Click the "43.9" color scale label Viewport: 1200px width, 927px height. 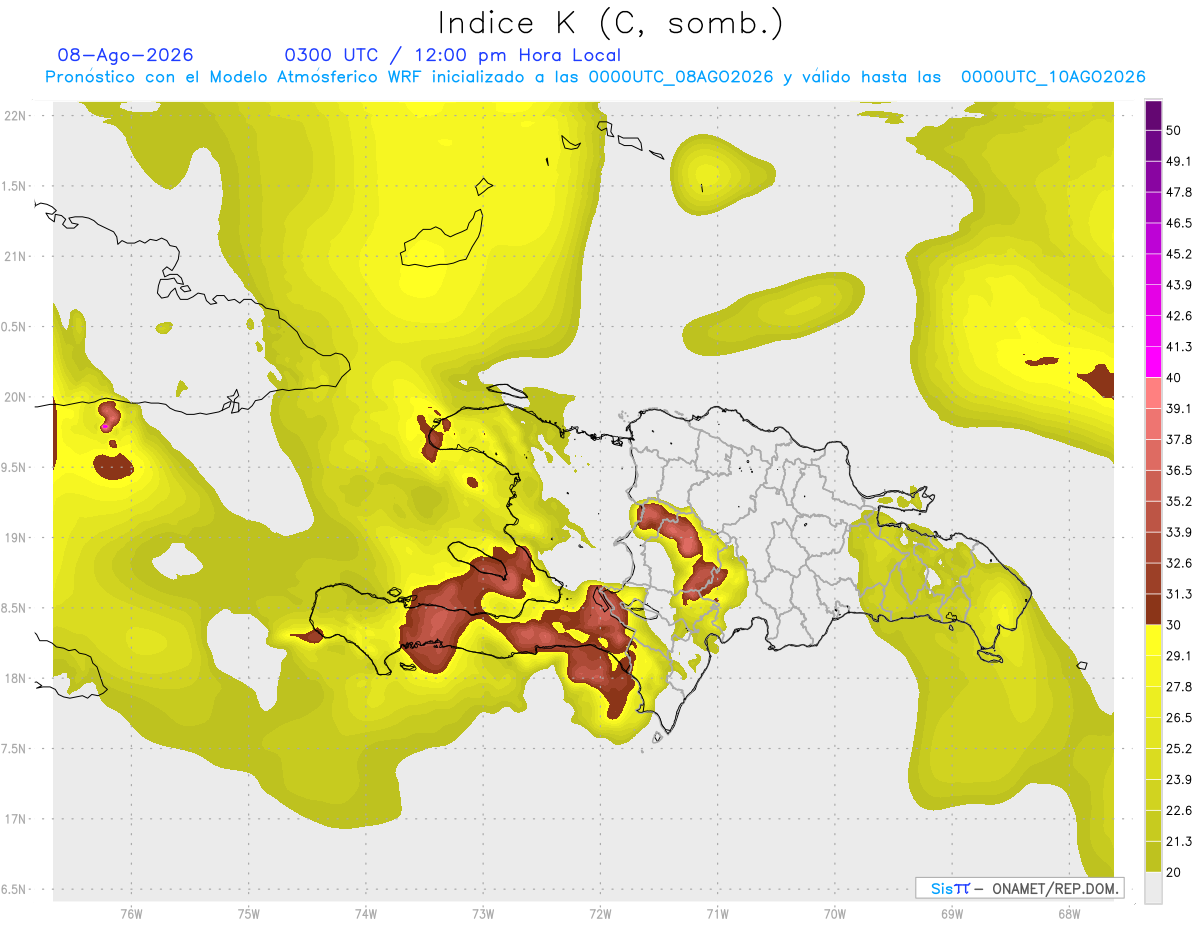[x=1179, y=285]
